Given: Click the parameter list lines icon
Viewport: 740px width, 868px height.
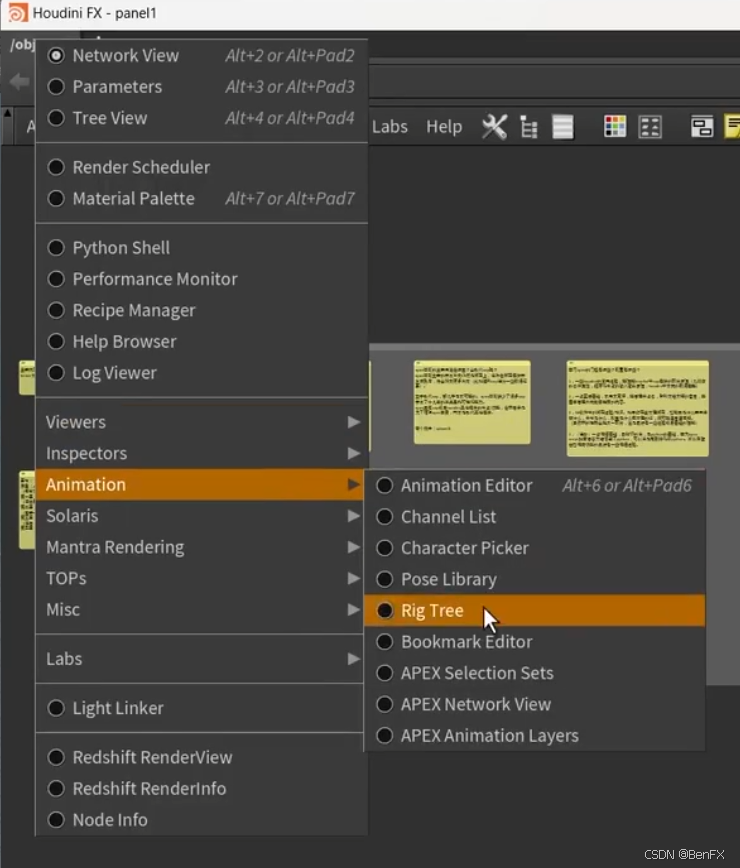Looking at the screenshot, I should [x=563, y=127].
